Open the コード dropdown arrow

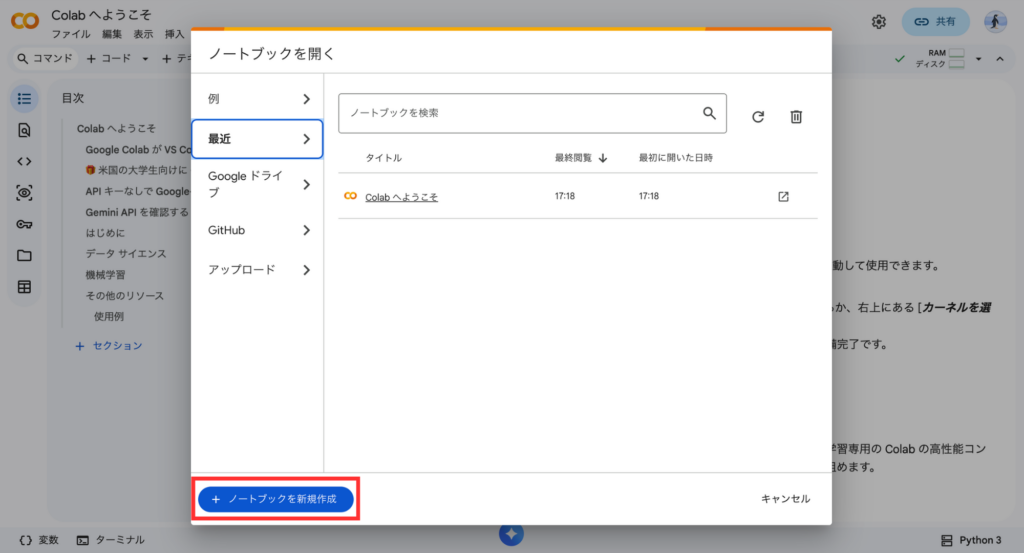(145, 59)
